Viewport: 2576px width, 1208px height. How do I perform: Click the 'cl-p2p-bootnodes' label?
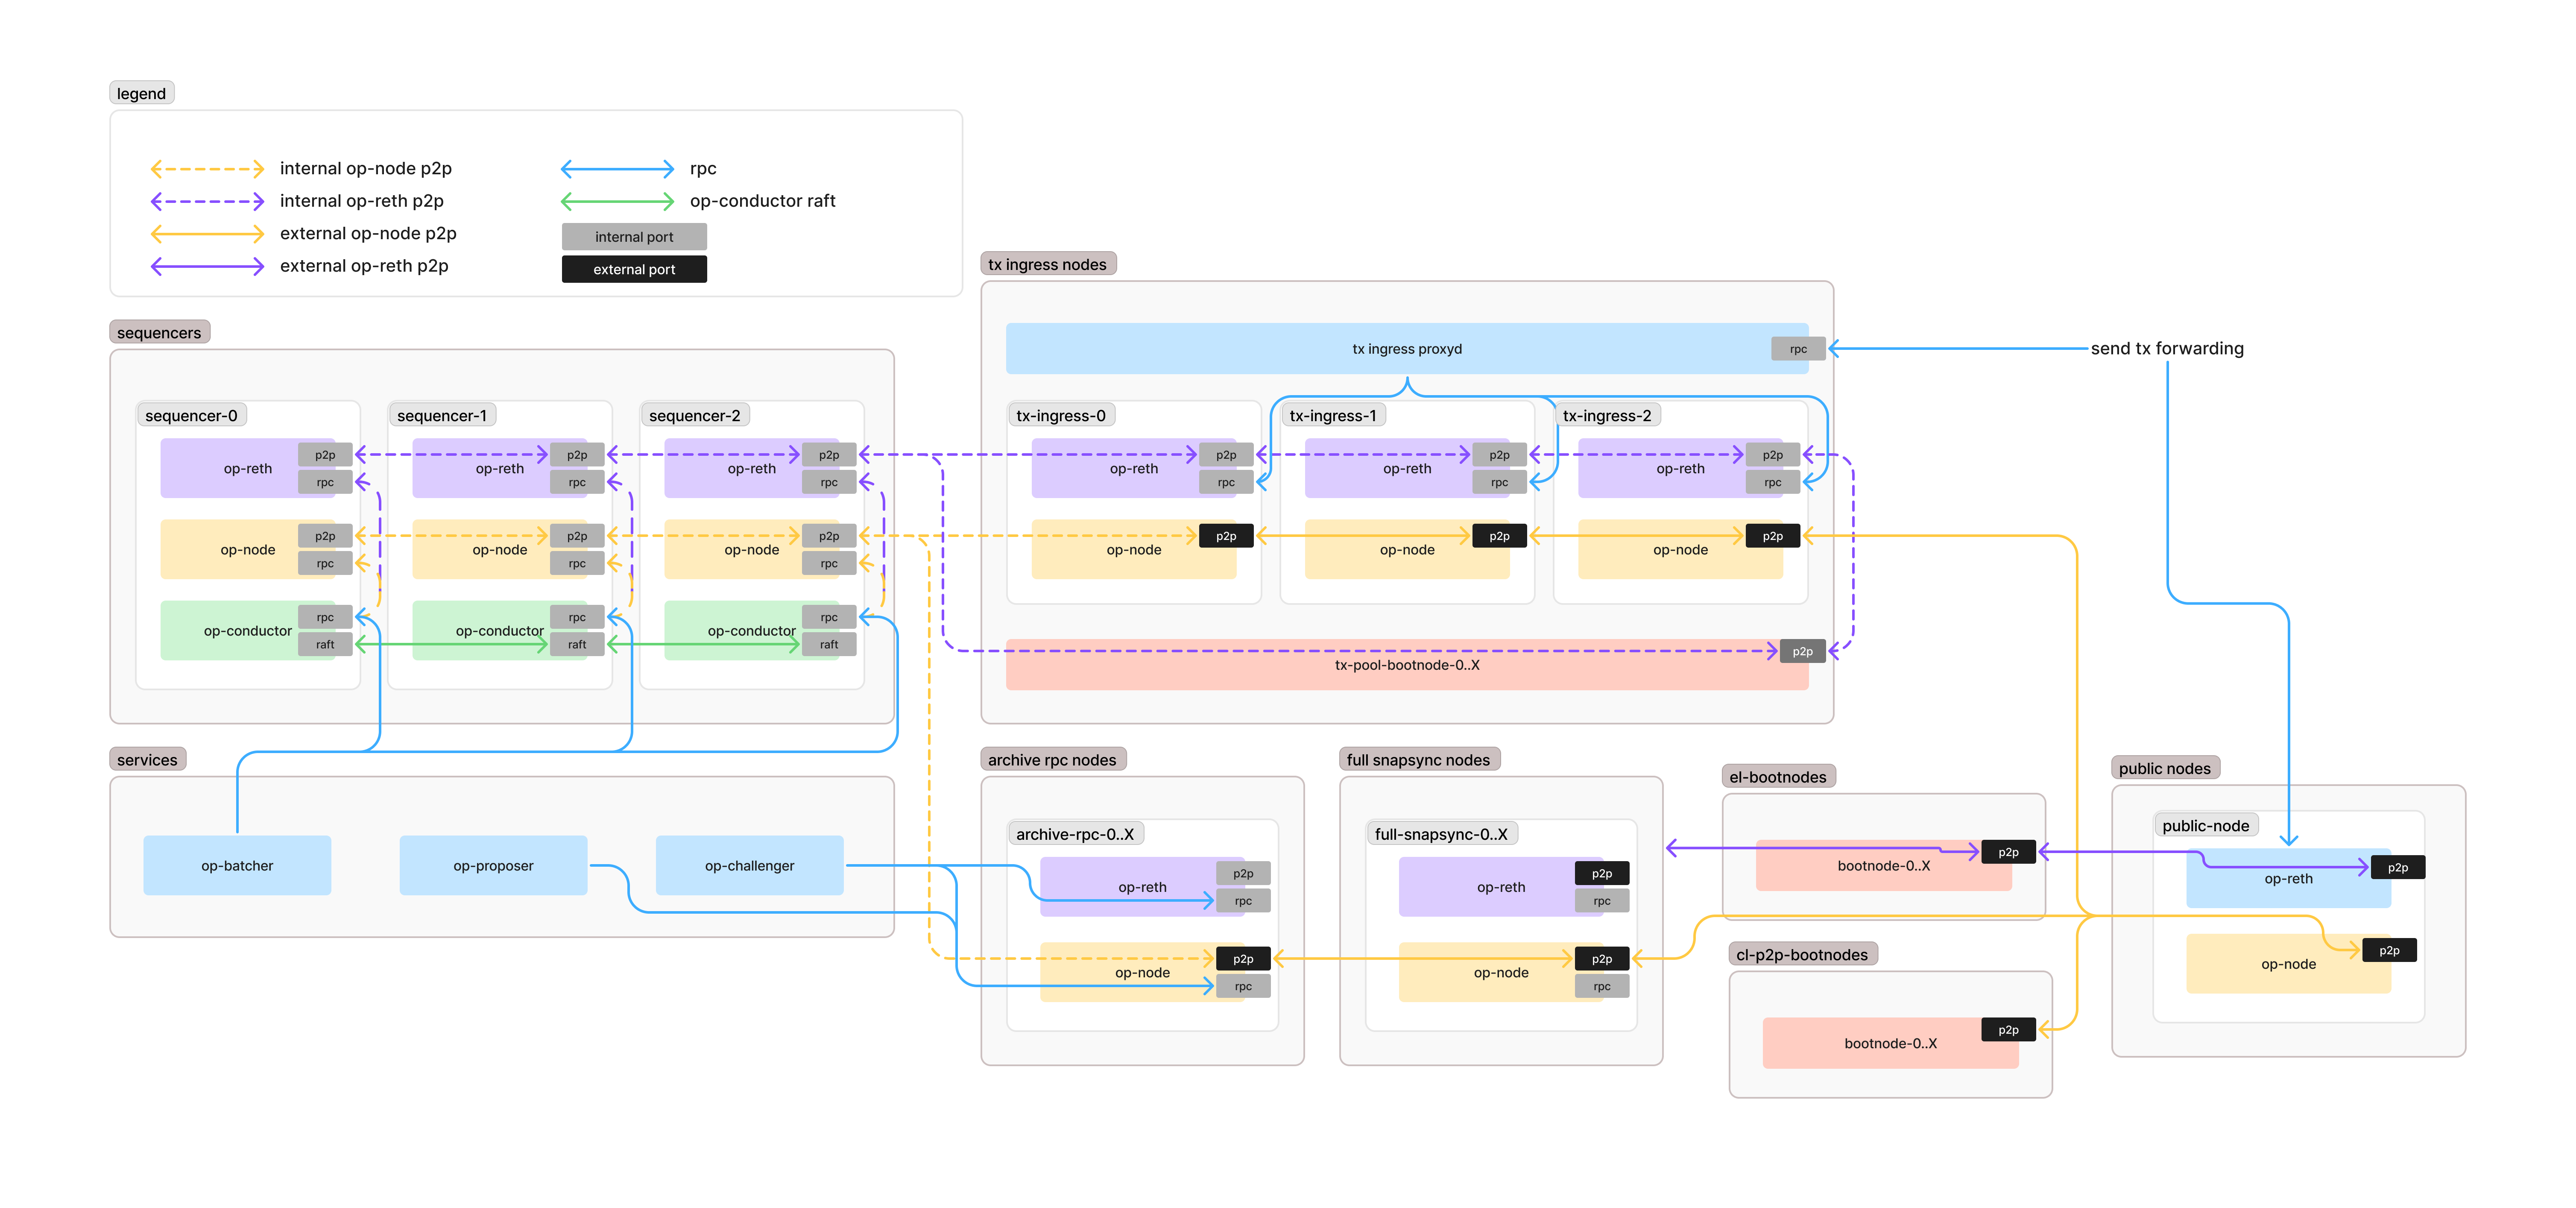(1802, 954)
